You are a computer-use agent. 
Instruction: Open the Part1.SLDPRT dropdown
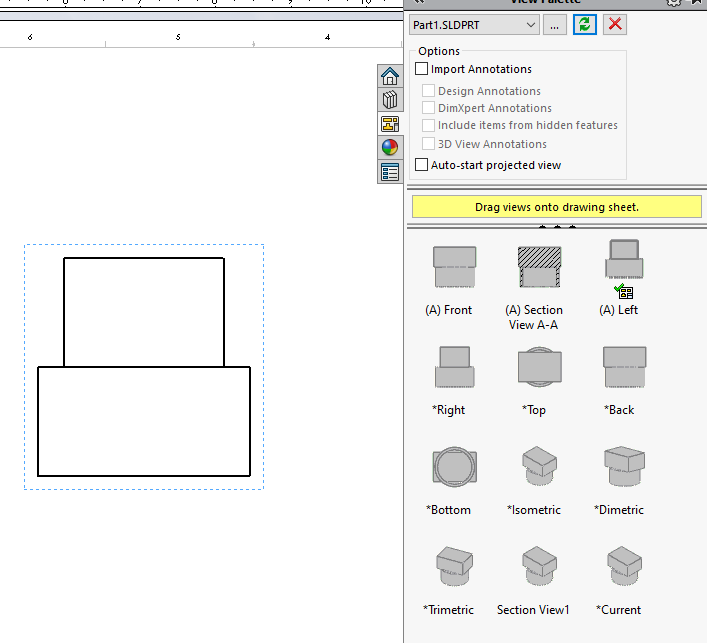coord(474,24)
